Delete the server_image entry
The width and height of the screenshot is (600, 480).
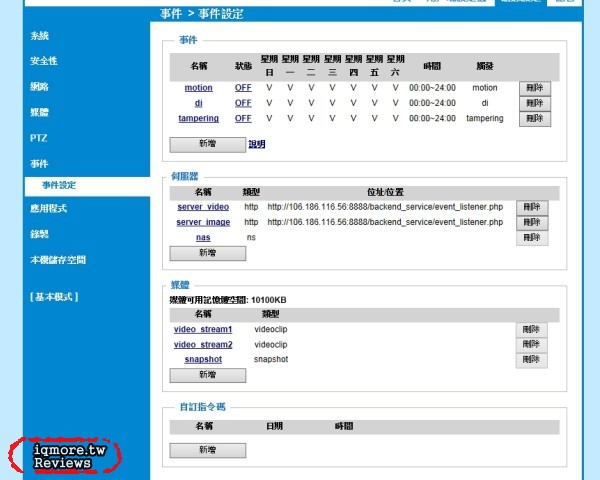pos(532,223)
